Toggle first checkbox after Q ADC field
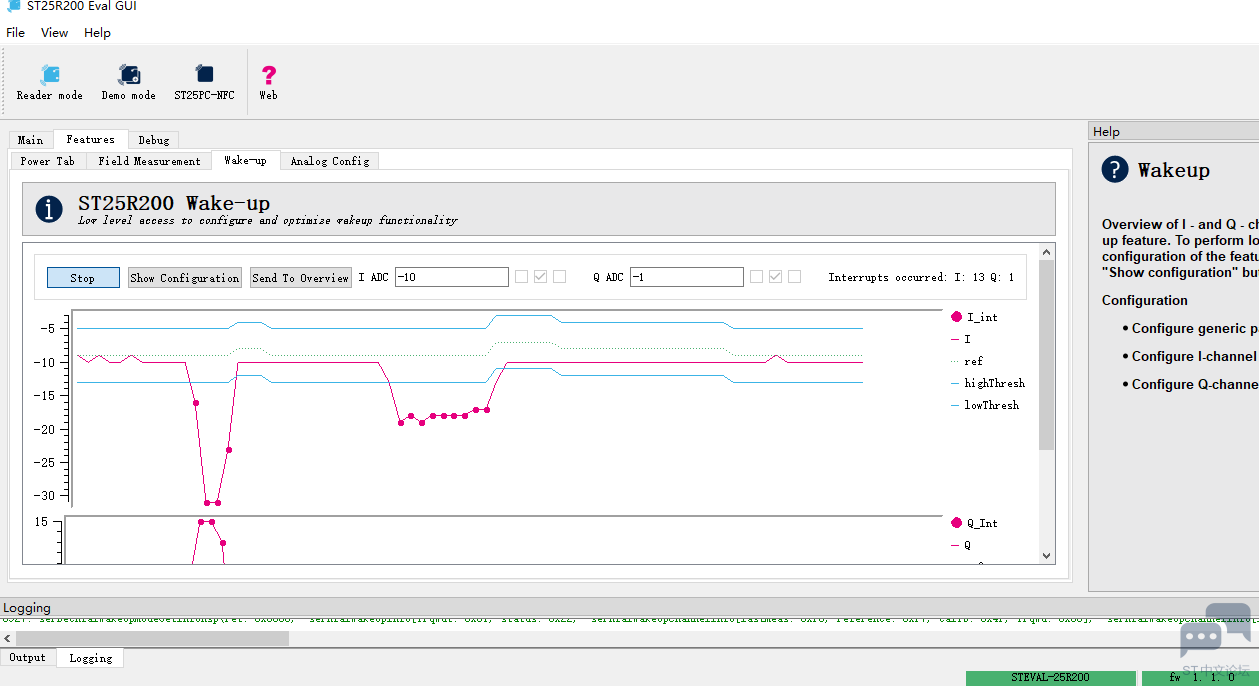Screen dimensions: 1259x686 click(757, 277)
